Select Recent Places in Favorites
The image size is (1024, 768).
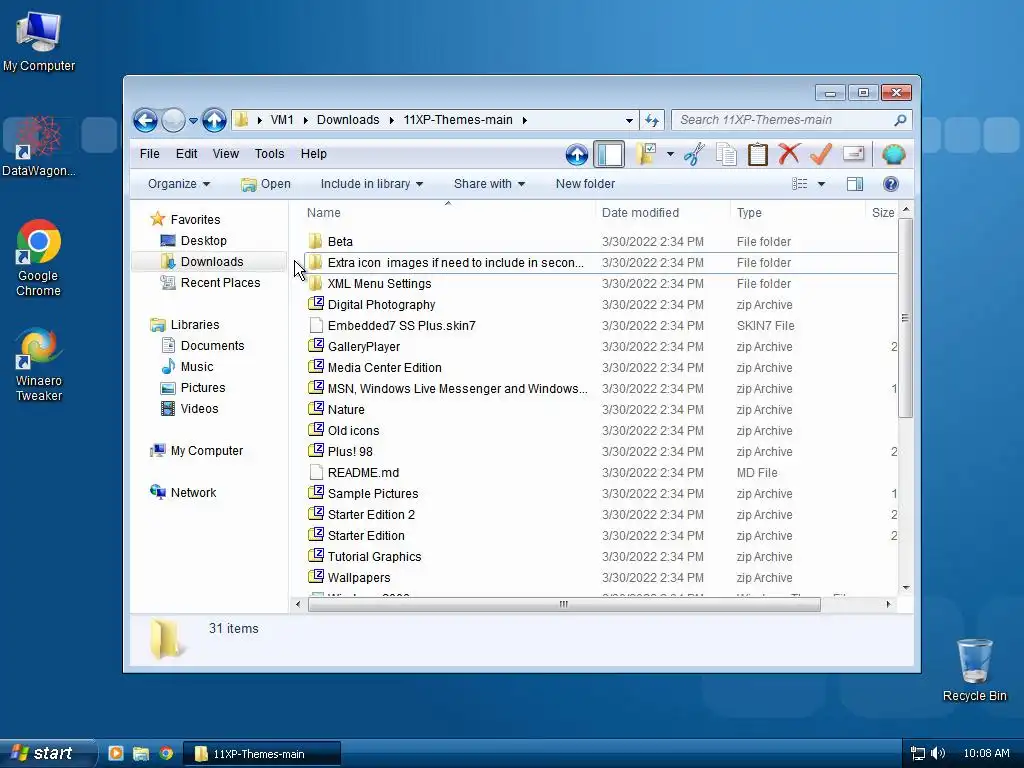[220, 283]
